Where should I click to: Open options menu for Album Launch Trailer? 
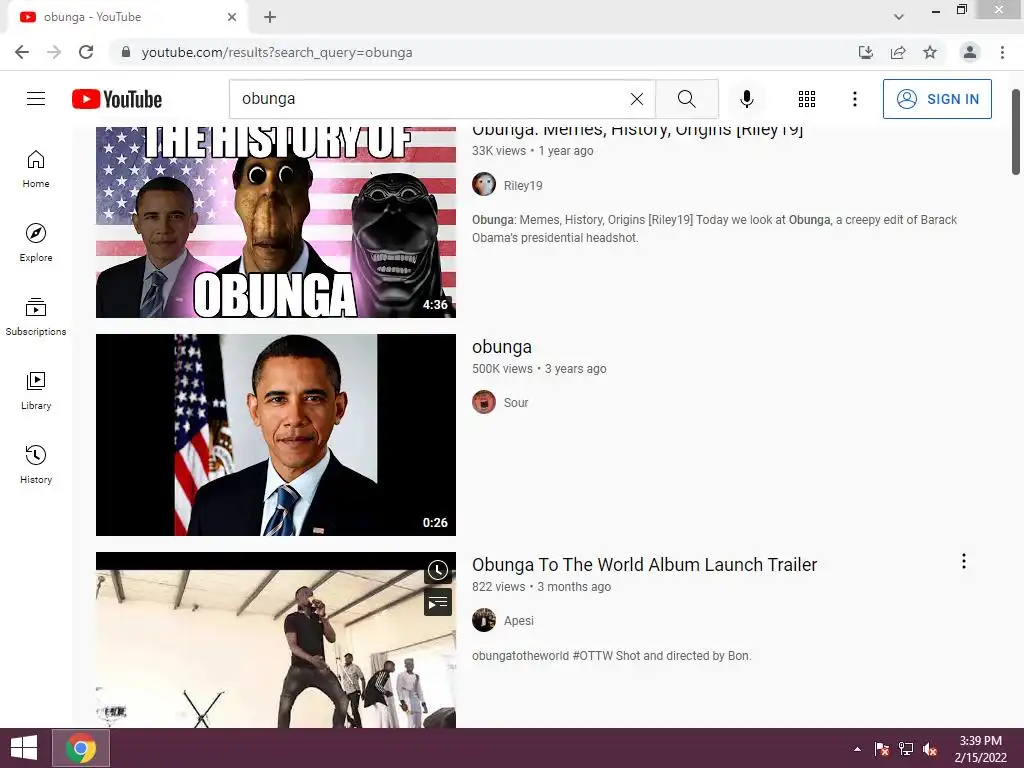click(964, 561)
